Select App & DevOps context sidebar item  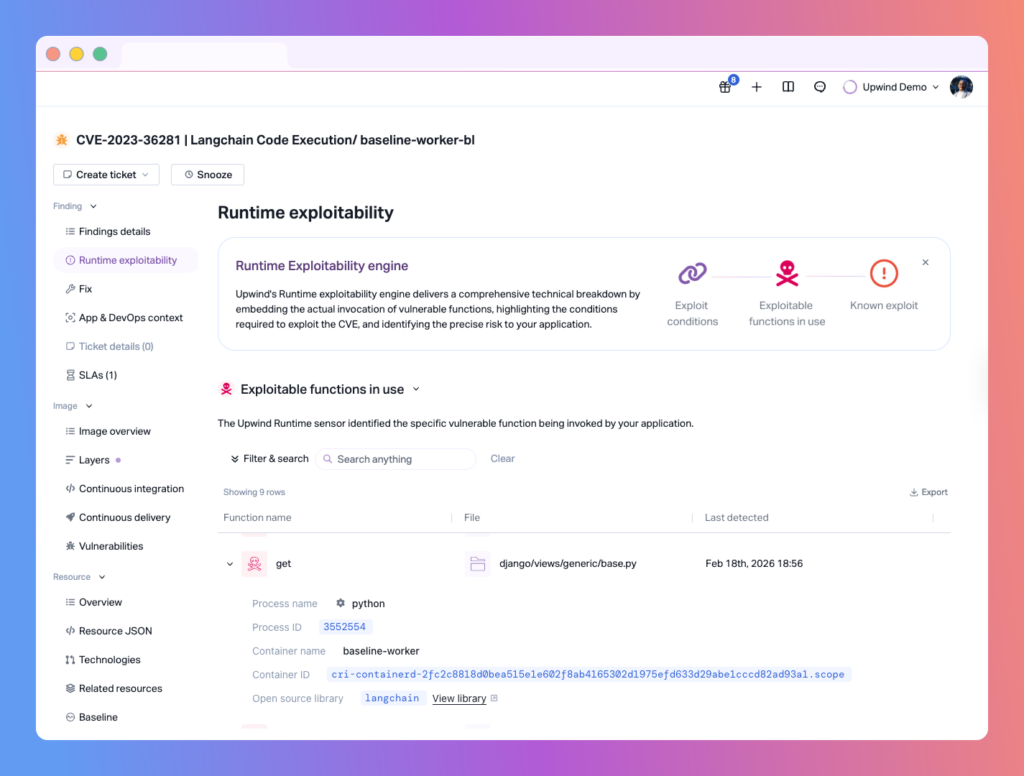tap(130, 318)
